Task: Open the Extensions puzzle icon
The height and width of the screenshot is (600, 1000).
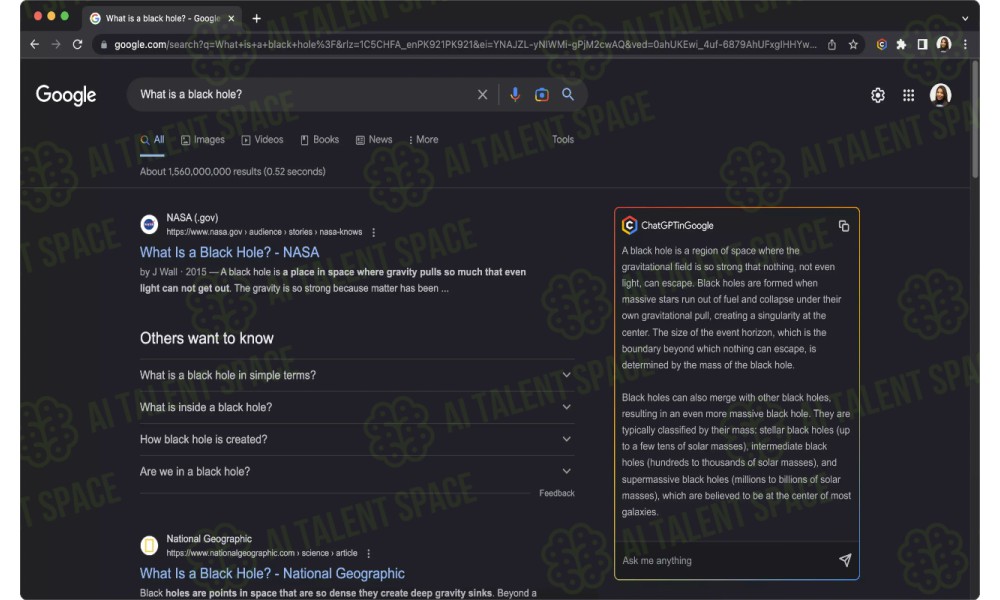Action: [x=901, y=45]
